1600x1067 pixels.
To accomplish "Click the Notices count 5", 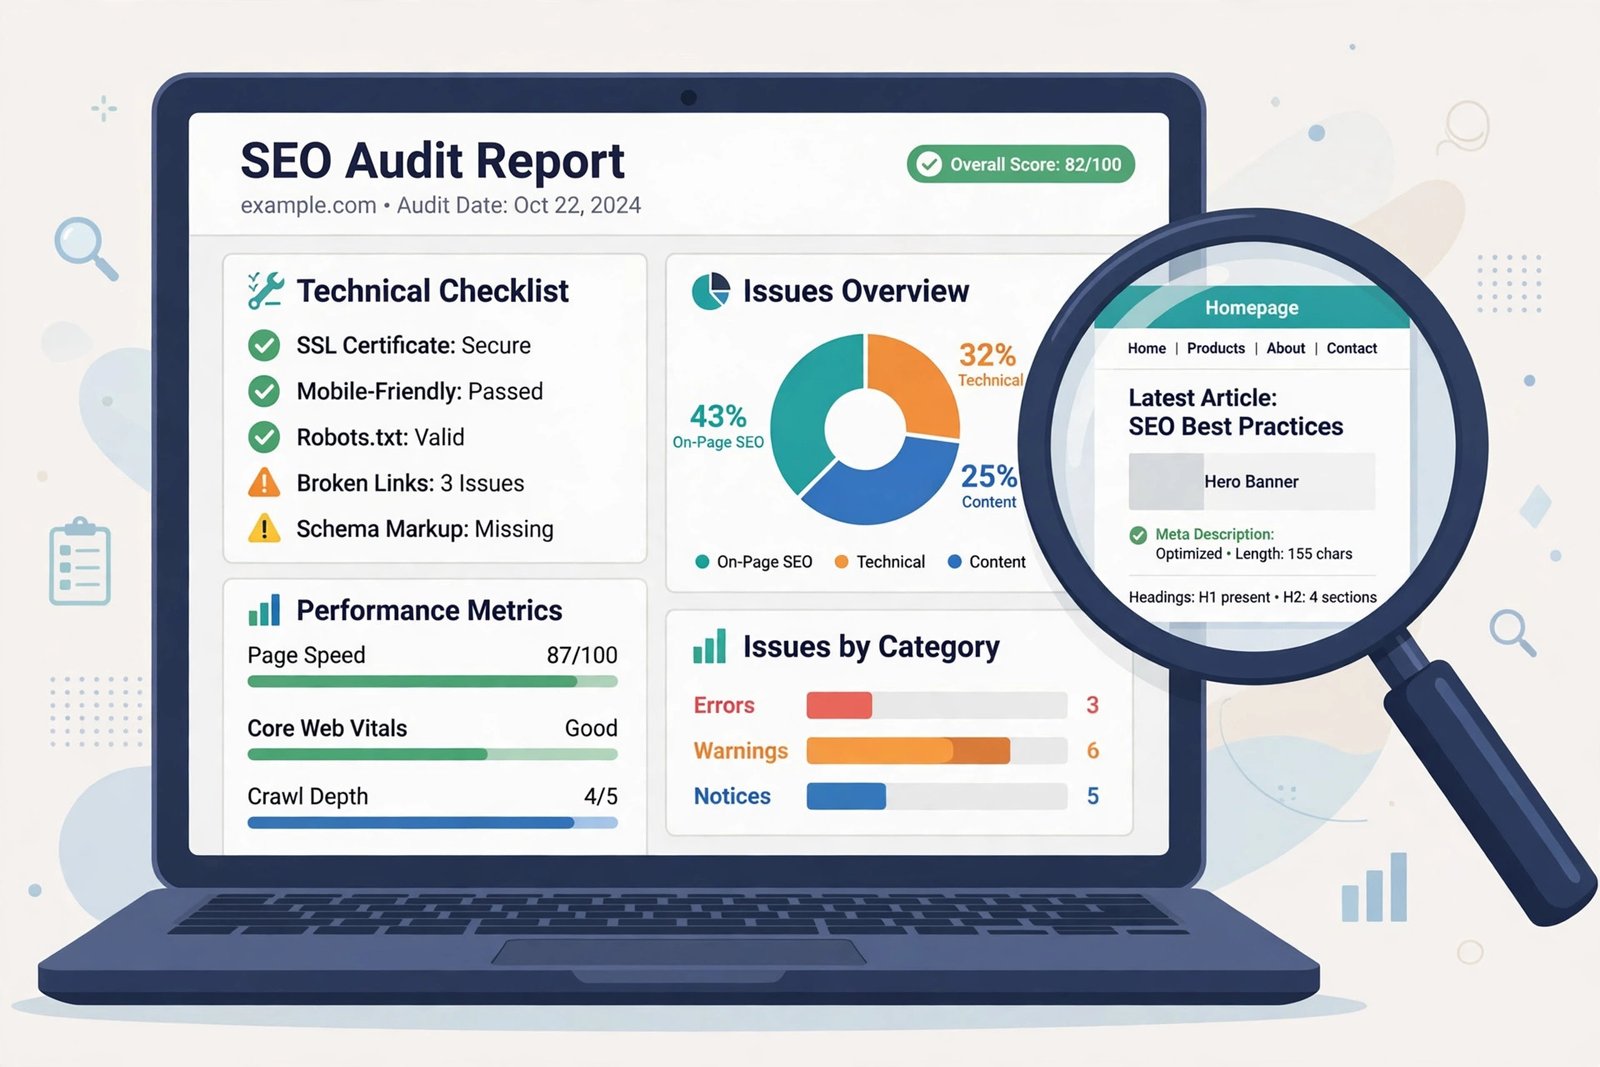I will coord(1092,796).
